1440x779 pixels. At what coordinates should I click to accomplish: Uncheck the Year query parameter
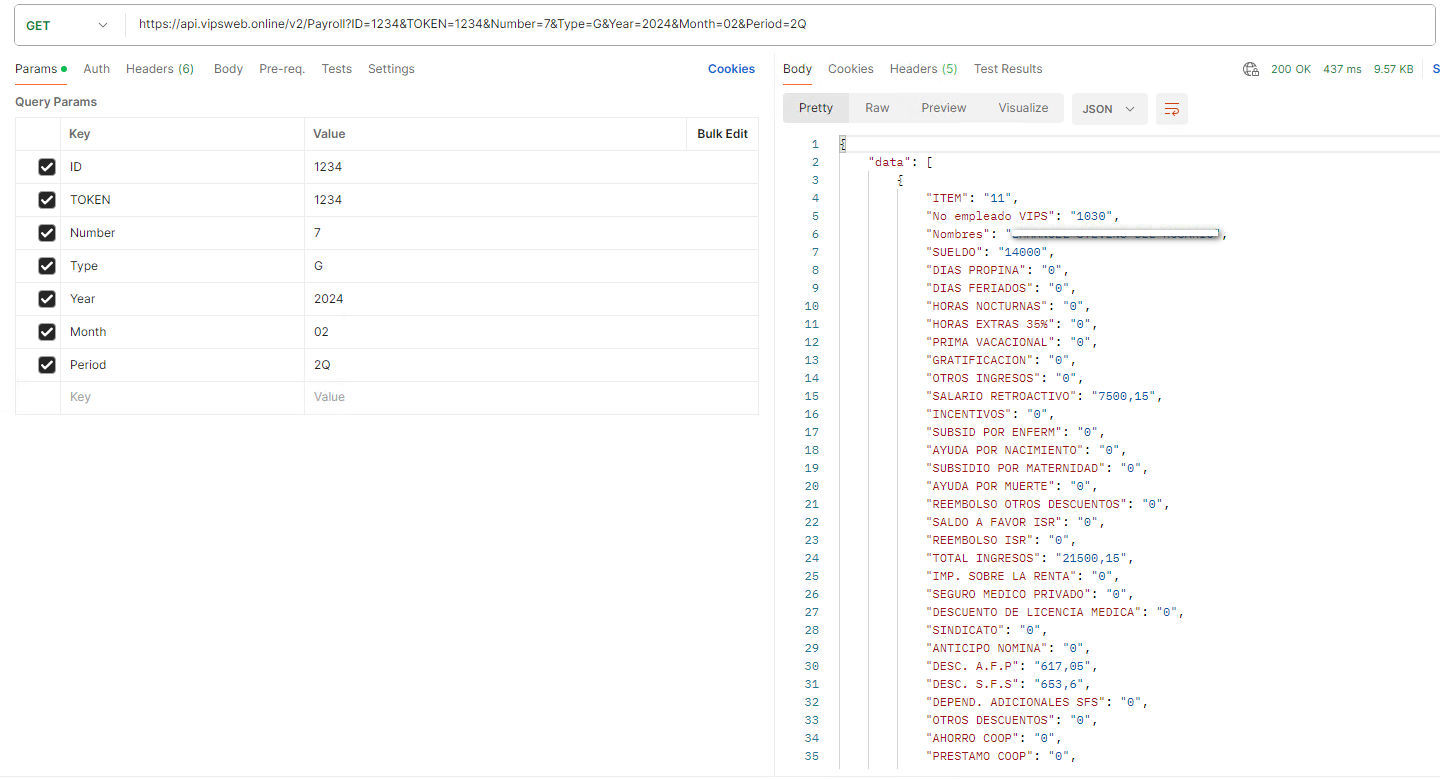(46, 299)
